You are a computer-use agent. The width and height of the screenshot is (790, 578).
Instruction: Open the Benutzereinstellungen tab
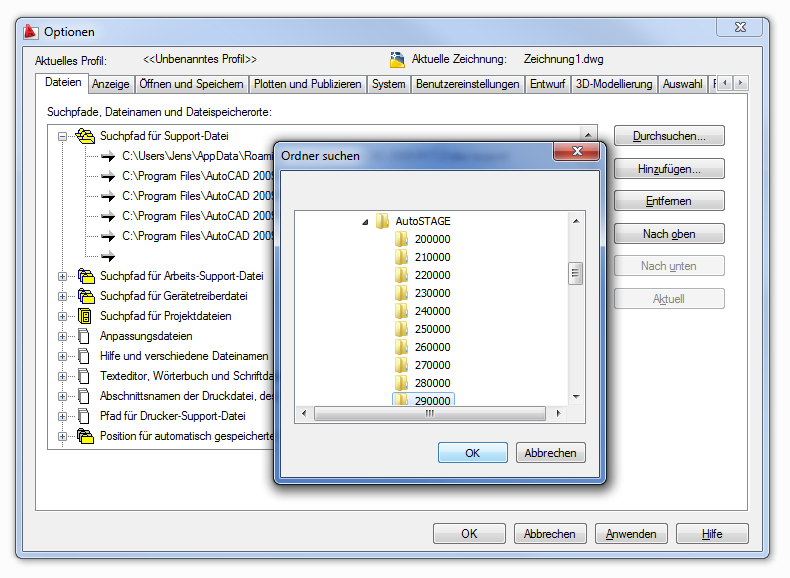tap(467, 84)
